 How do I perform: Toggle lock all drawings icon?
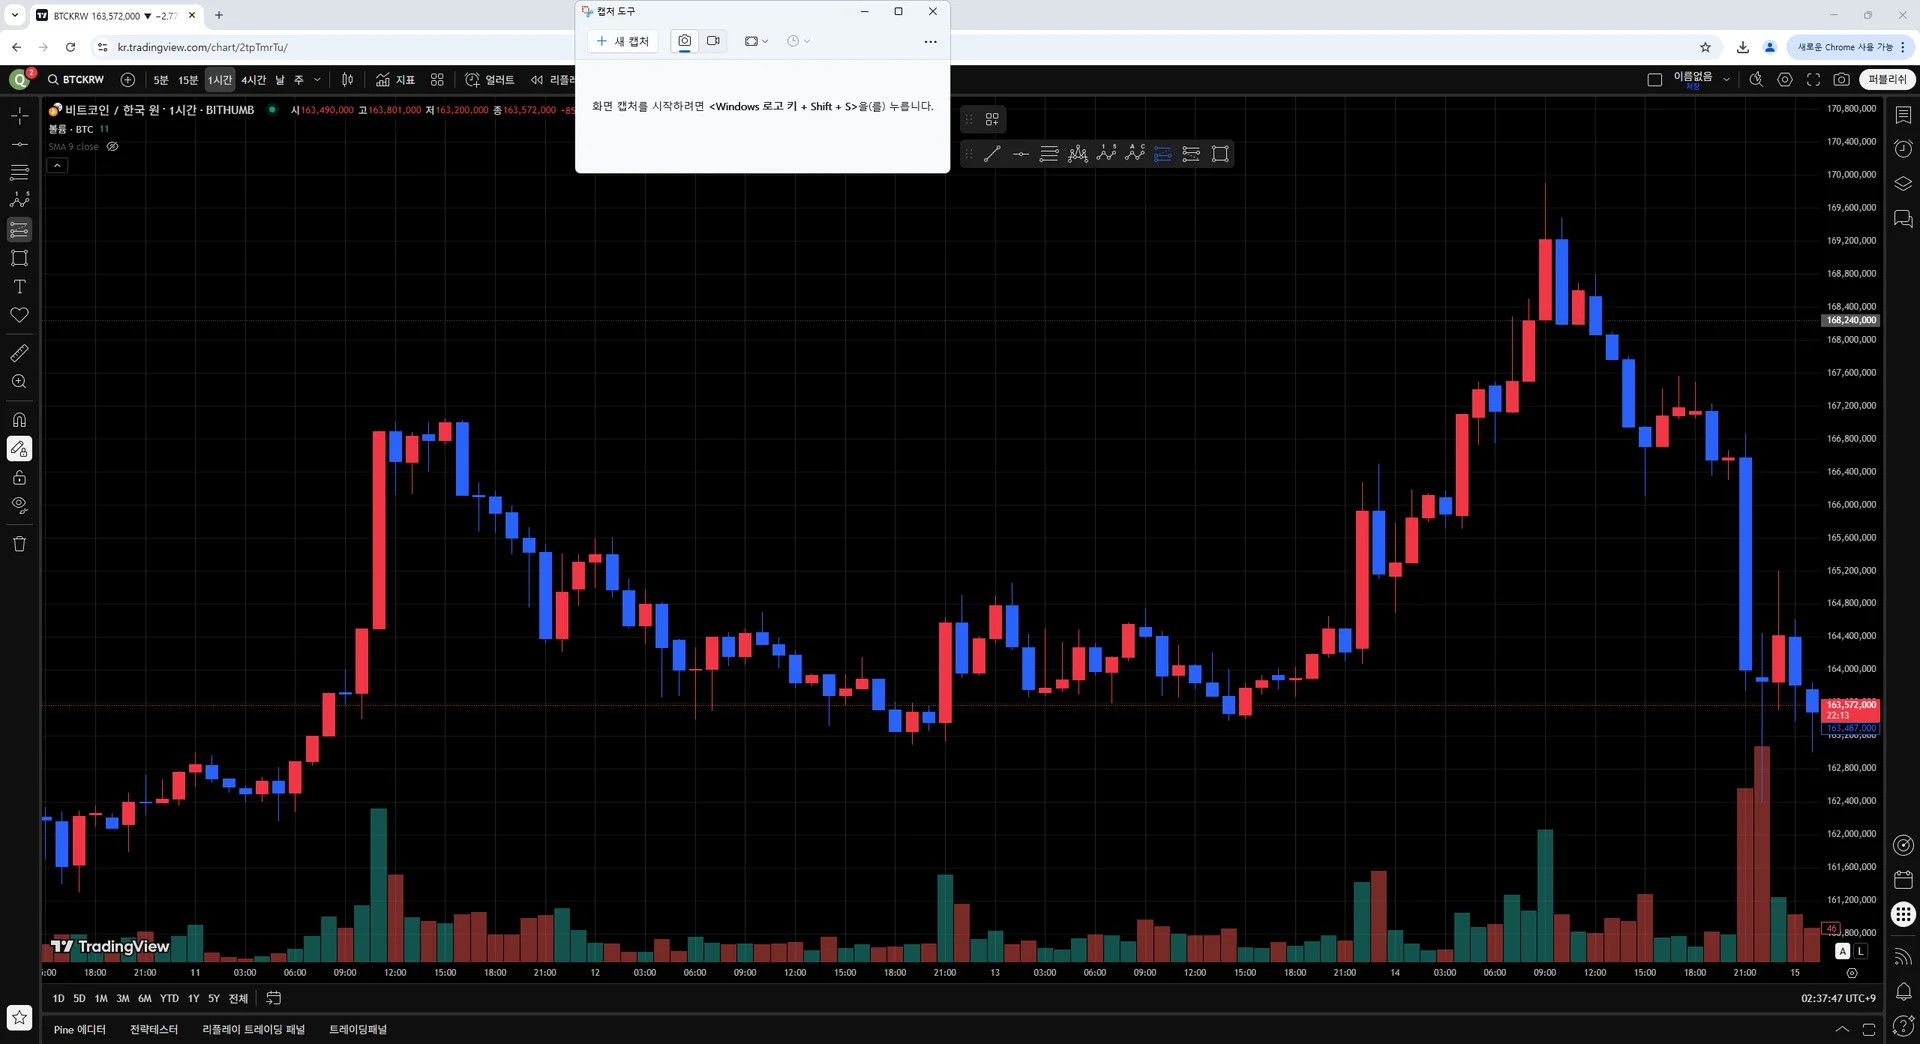pos(19,478)
